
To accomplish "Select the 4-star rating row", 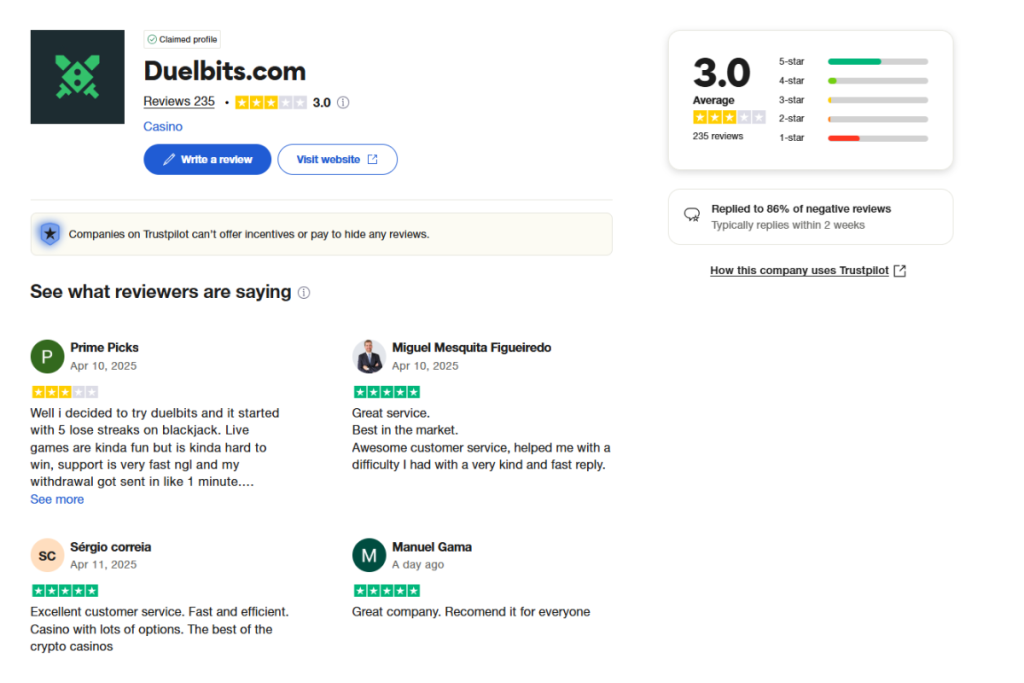I will pos(853,81).
